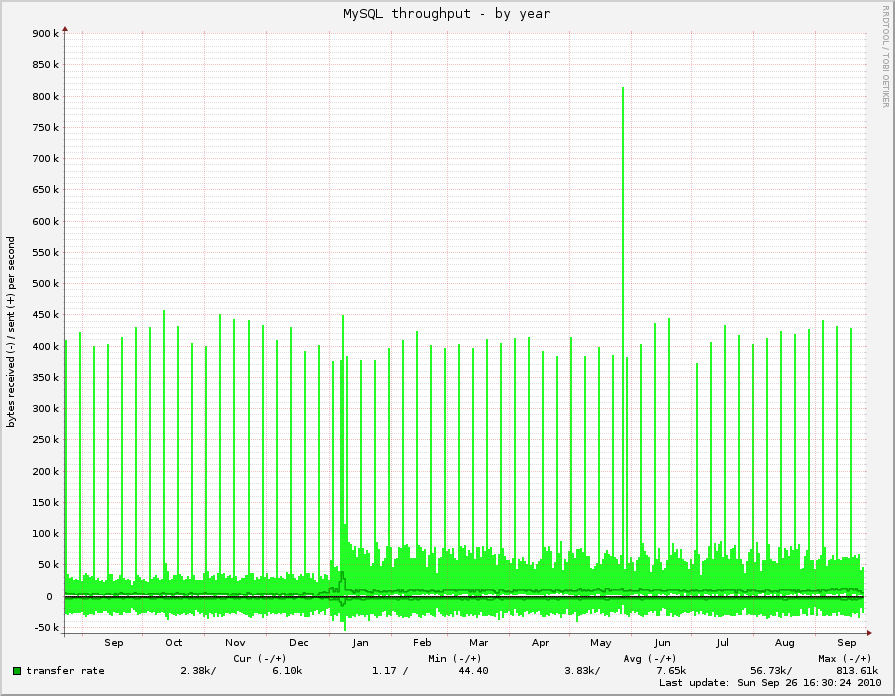Click the '400 k' y-axis label
The height and width of the screenshot is (696, 895).
pos(46,347)
